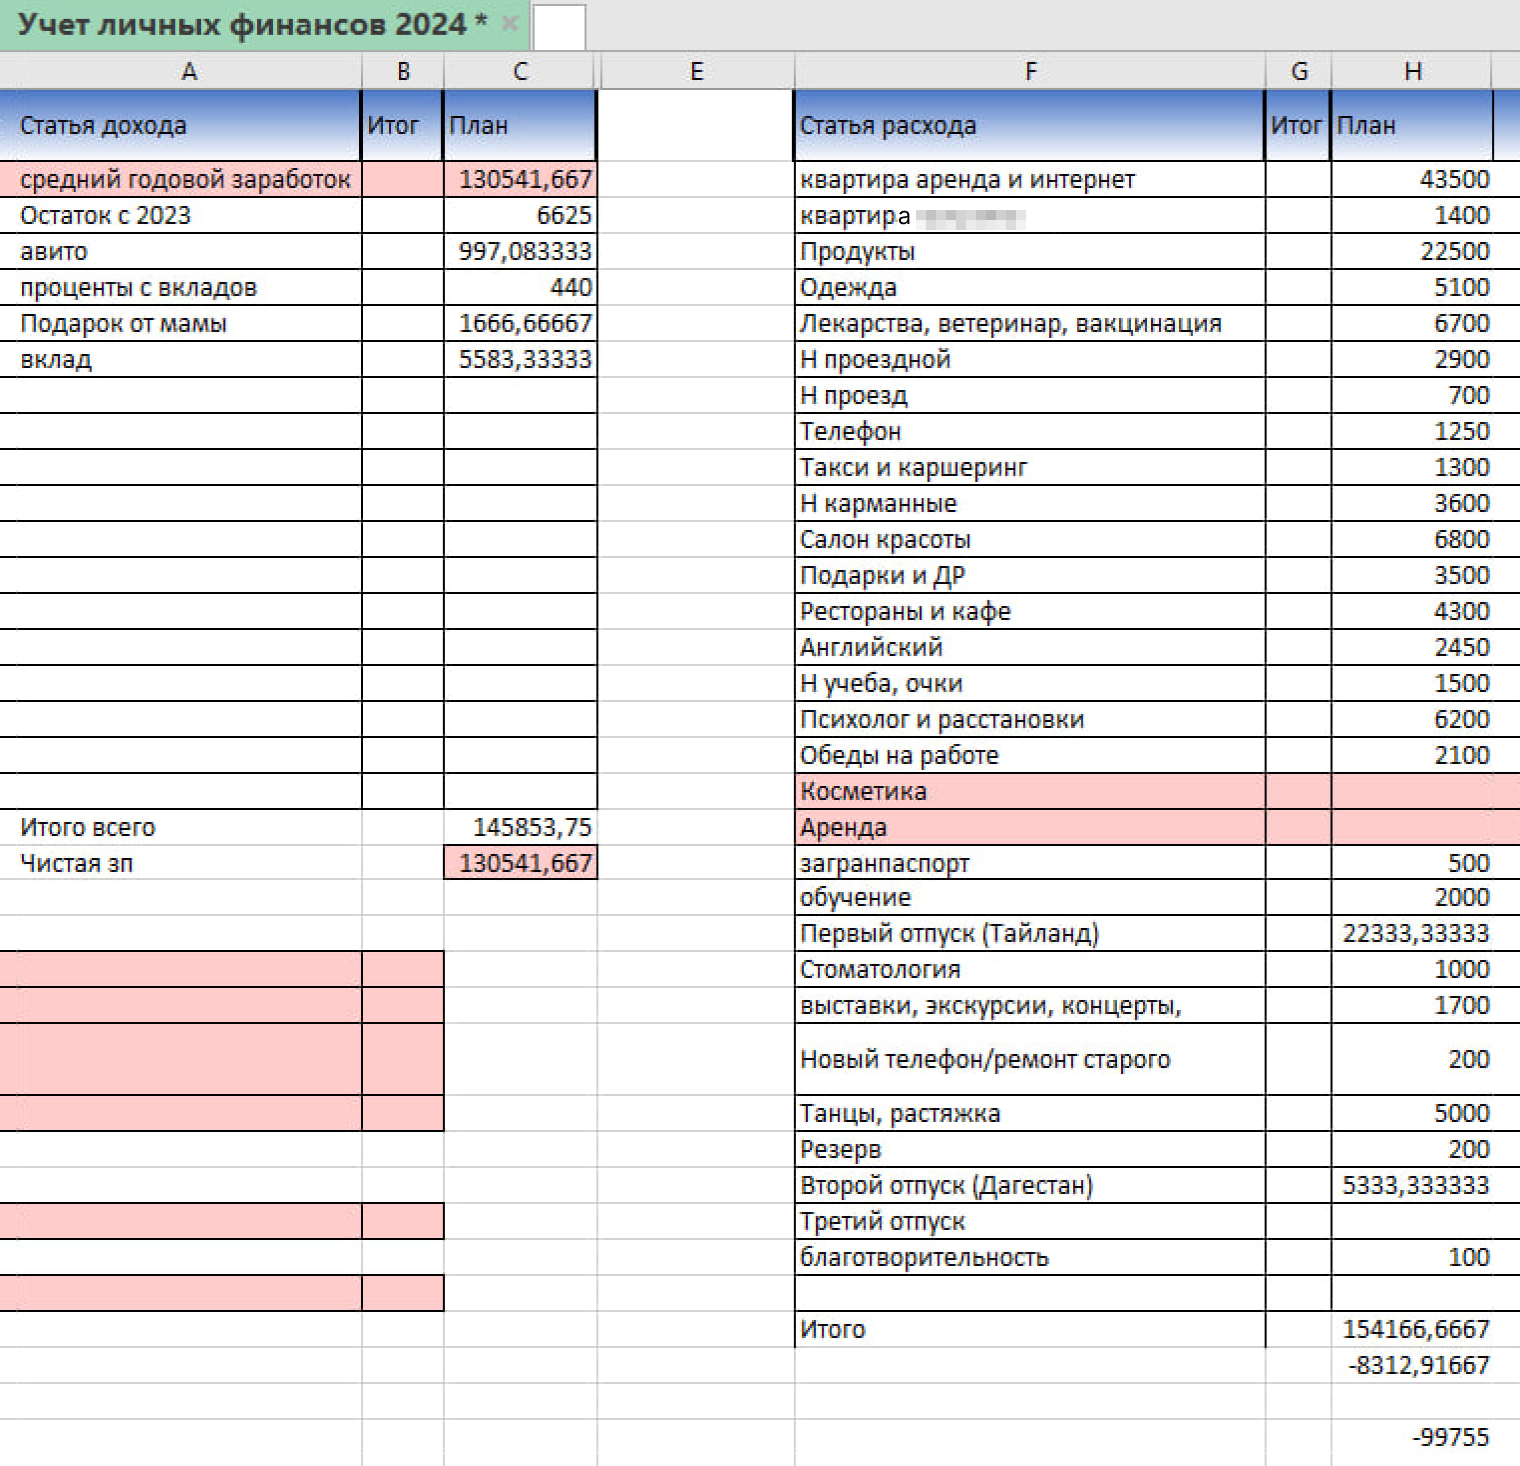Viewport: 1520px width, 1466px height.
Task: Click the balance value -8312,91667
Action: coord(1412,1365)
